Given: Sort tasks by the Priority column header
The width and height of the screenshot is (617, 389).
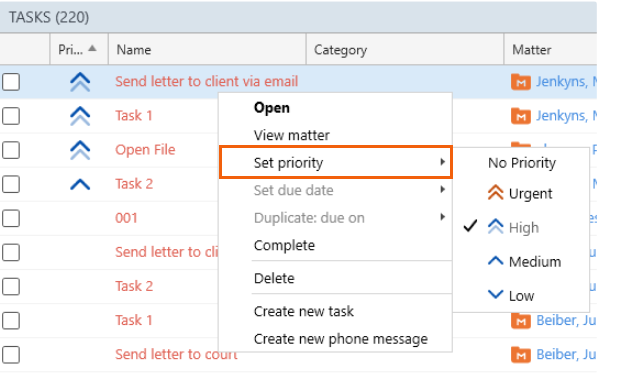Looking at the screenshot, I should tap(78, 50).
